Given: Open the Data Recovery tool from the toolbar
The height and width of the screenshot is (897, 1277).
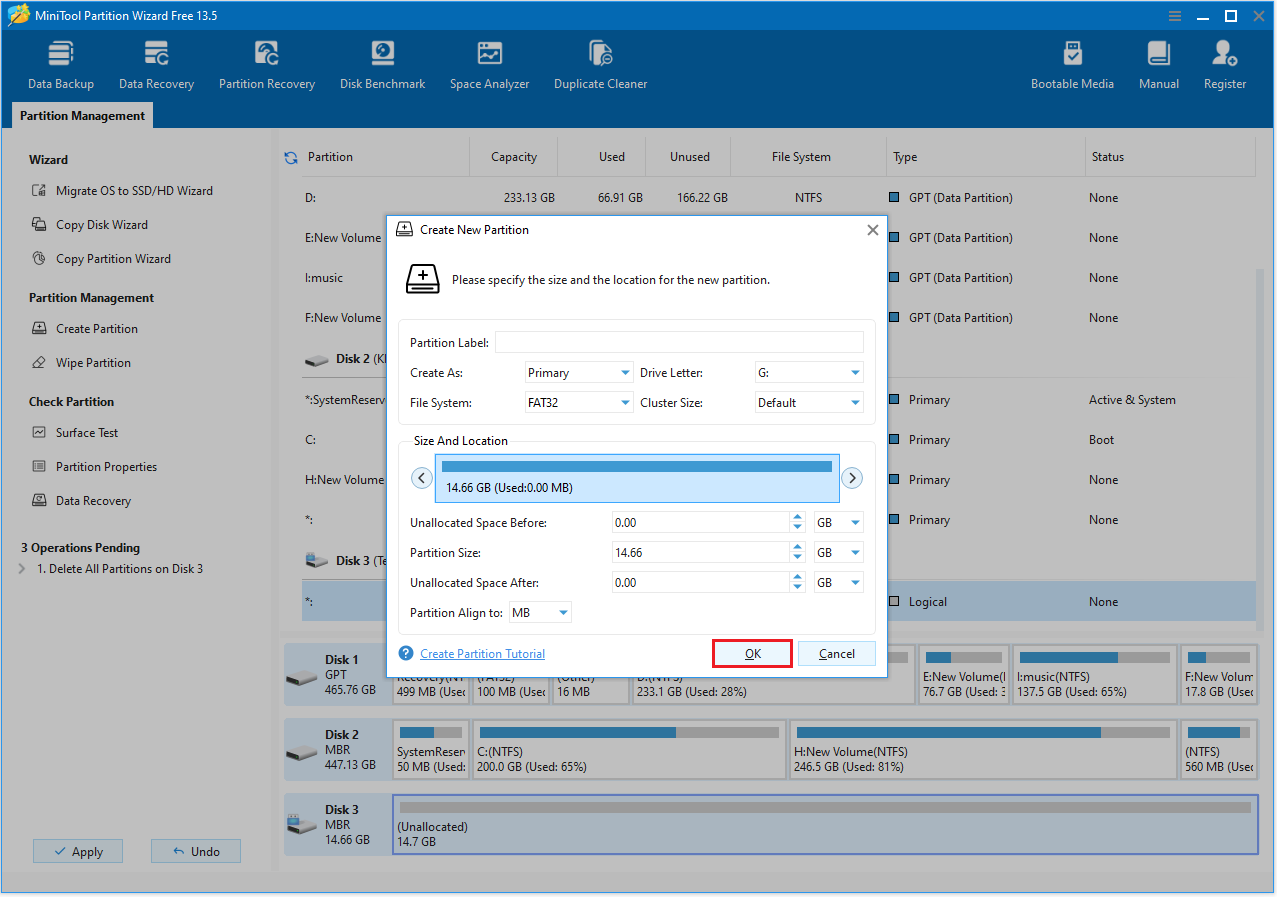Looking at the screenshot, I should coord(156,62).
